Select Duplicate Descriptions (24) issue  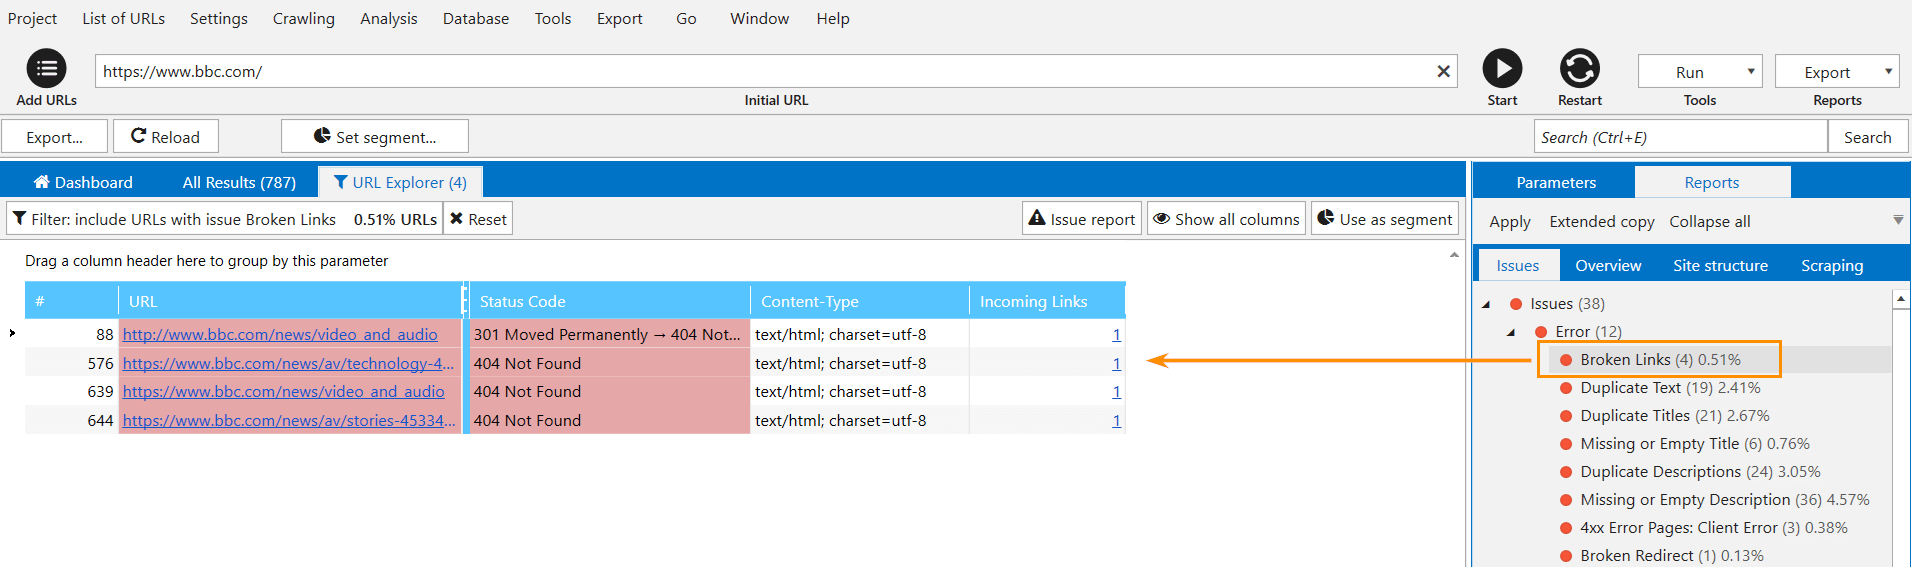pos(1700,471)
